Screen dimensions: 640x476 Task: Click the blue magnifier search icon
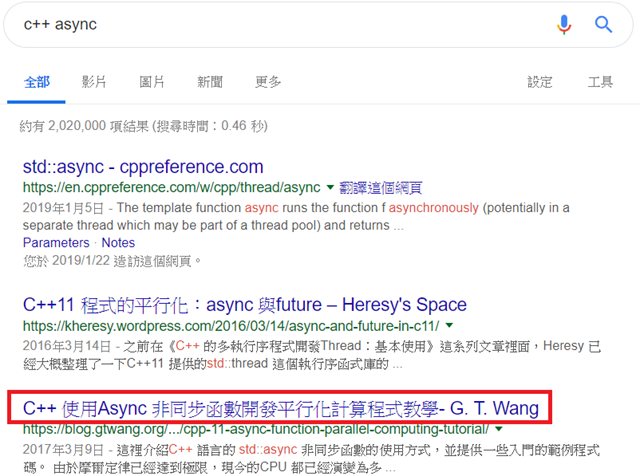[603, 24]
